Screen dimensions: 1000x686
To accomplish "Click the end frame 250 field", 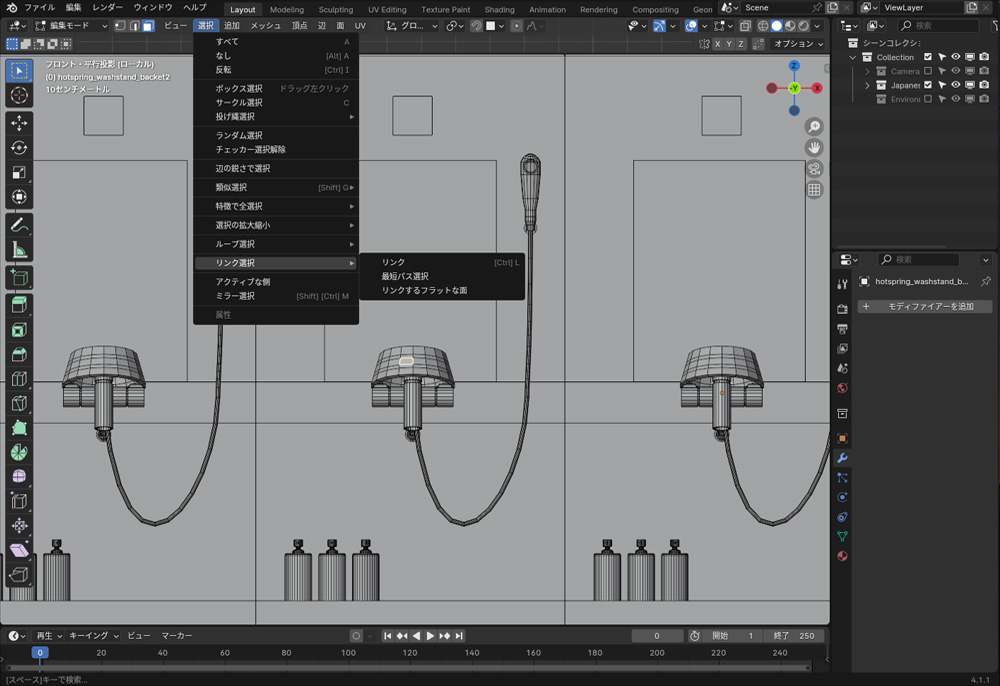I will click(796, 636).
